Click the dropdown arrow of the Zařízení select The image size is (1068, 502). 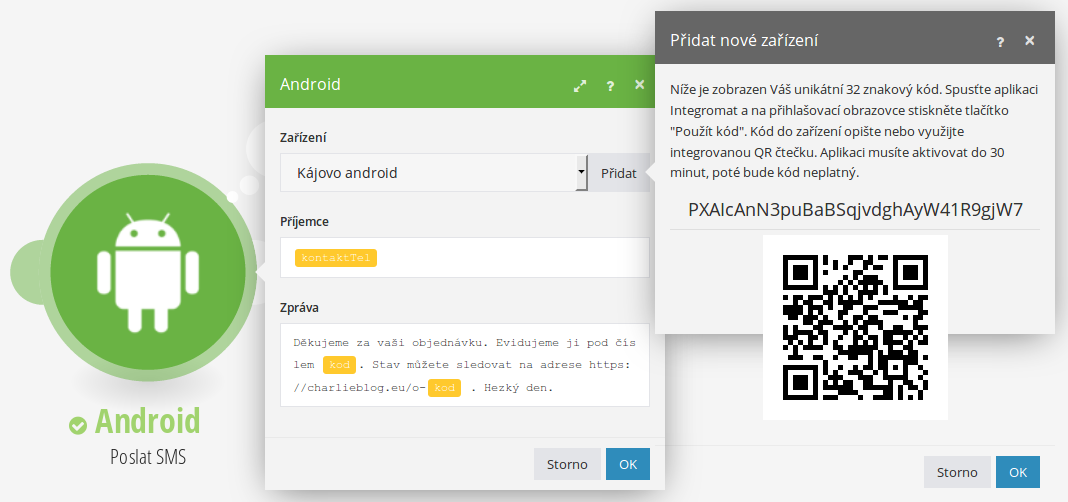(581, 172)
